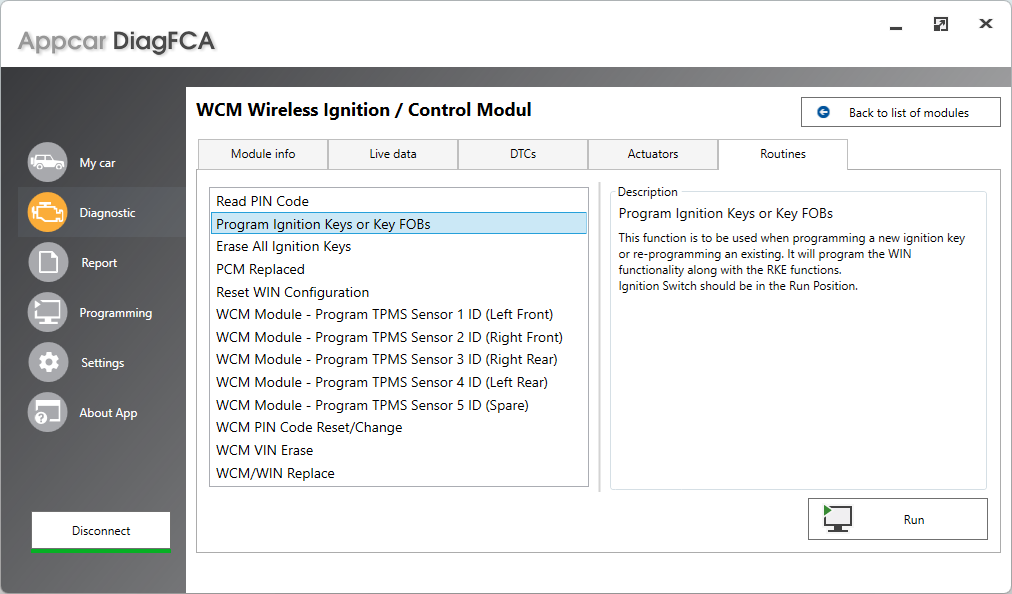This screenshot has width=1012, height=594.
Task: Click the Report document icon
Action: 47,262
